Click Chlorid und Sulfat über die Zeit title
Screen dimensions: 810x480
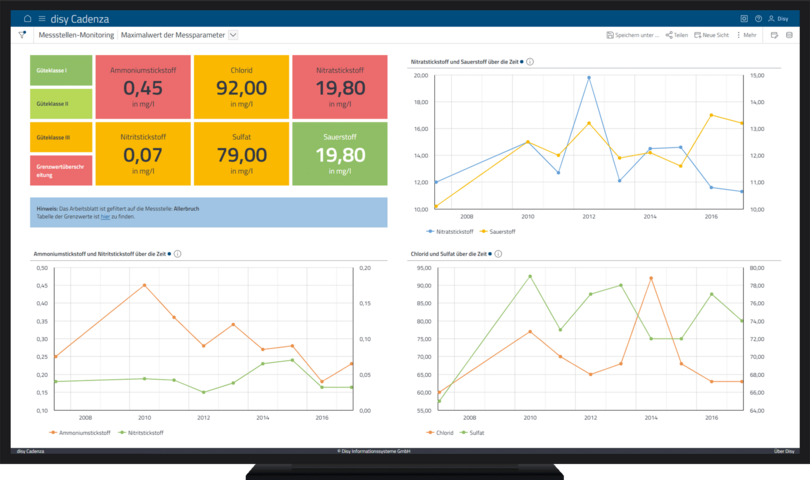coord(449,254)
